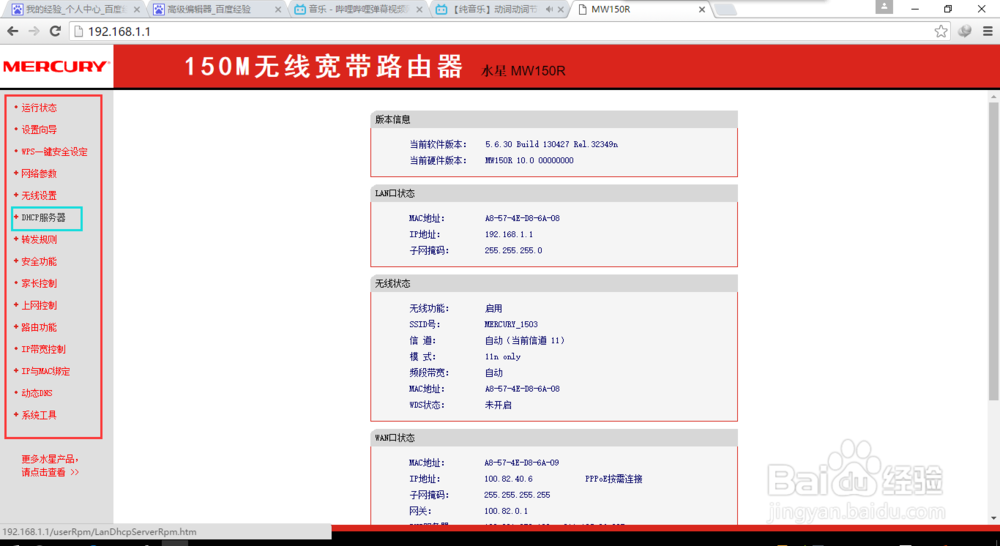Click the muted speaker icon on the 纯音乐 tab
The height and width of the screenshot is (546, 1000).
coord(549,10)
